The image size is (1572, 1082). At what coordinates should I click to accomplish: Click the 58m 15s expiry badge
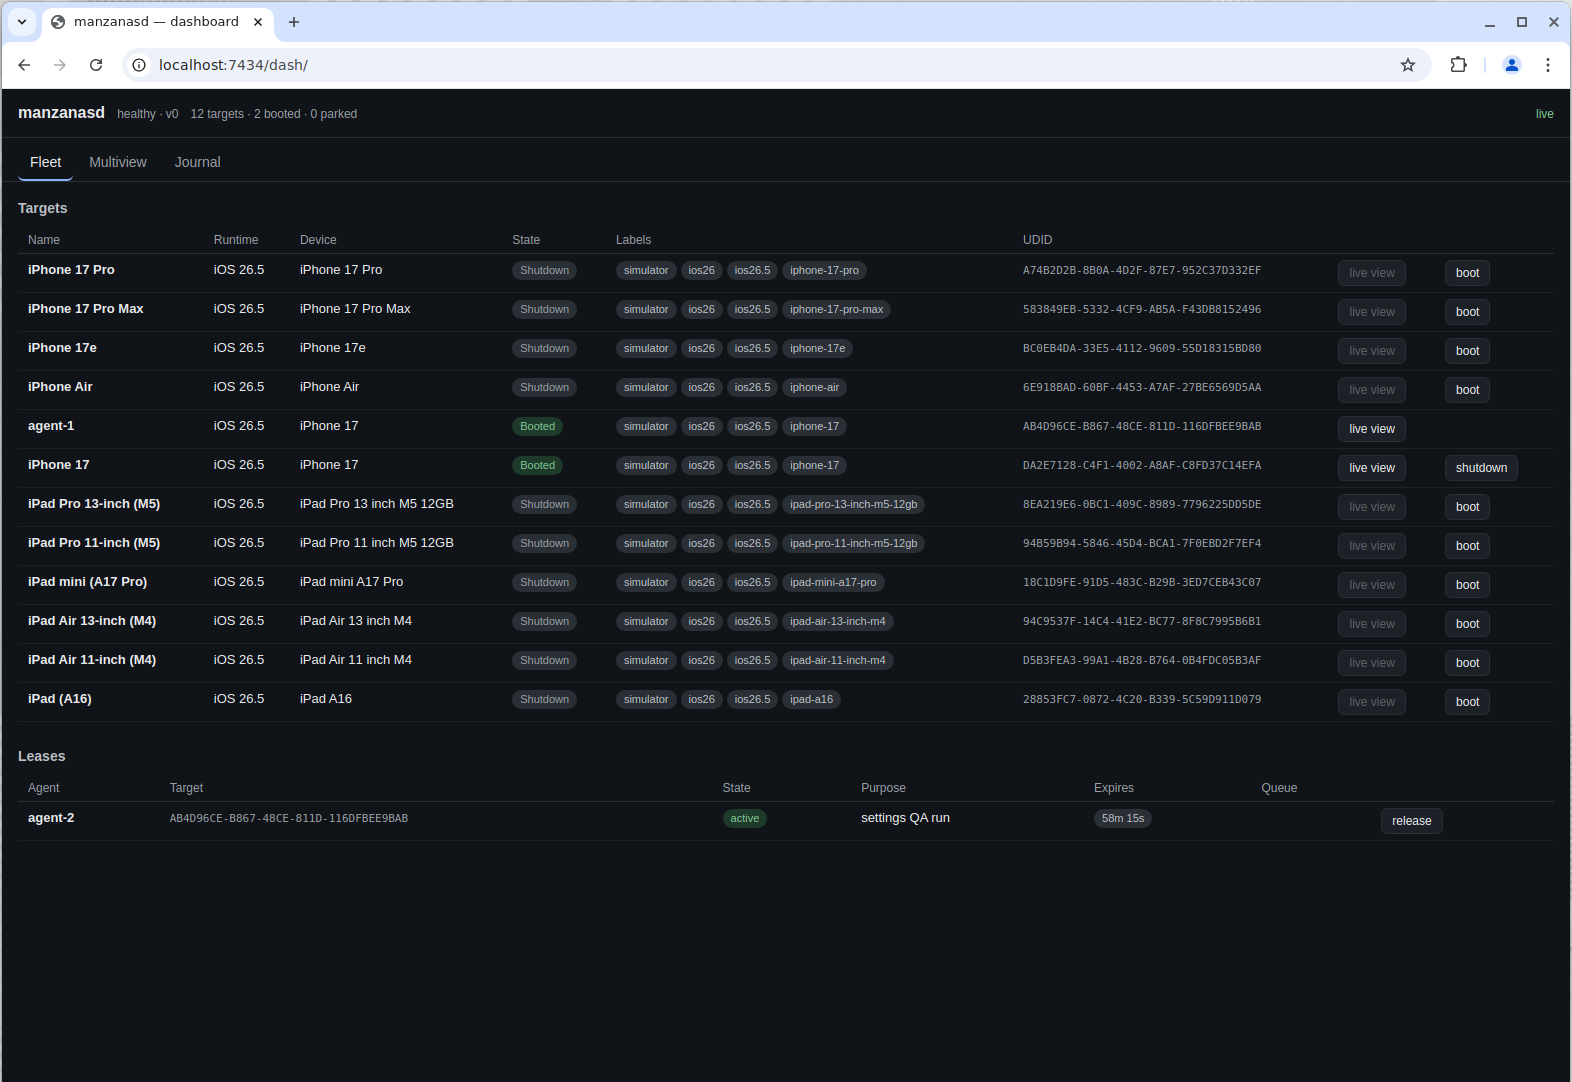click(x=1122, y=819)
